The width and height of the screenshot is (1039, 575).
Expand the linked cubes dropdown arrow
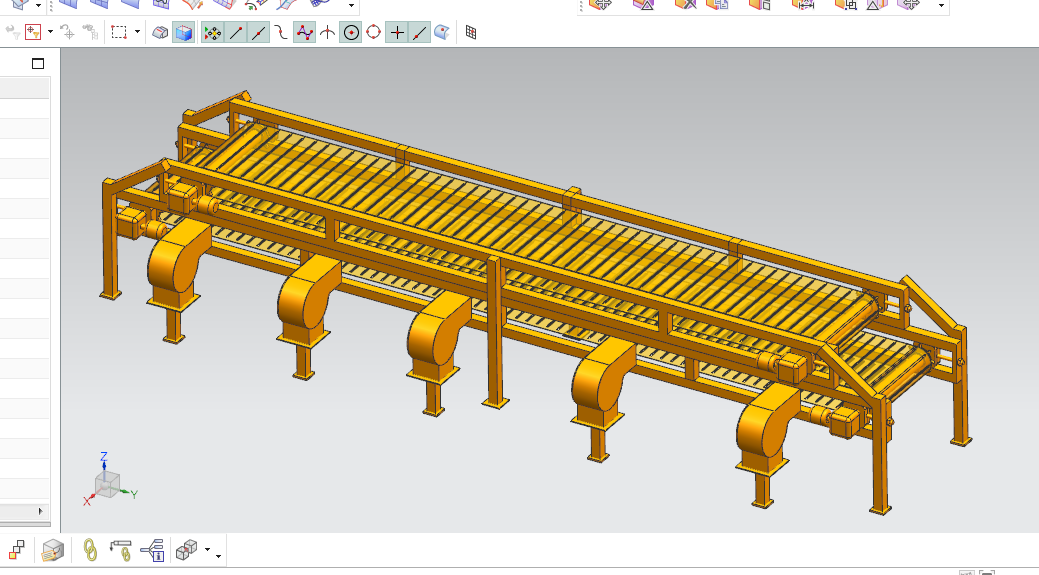pyautogui.click(x=207, y=550)
